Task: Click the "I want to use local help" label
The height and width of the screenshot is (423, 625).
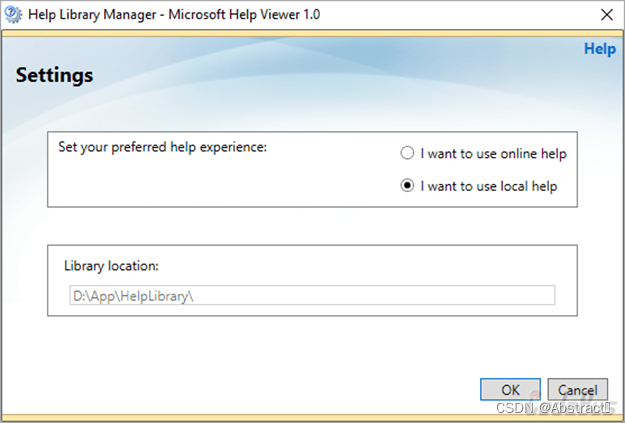Action: click(489, 186)
